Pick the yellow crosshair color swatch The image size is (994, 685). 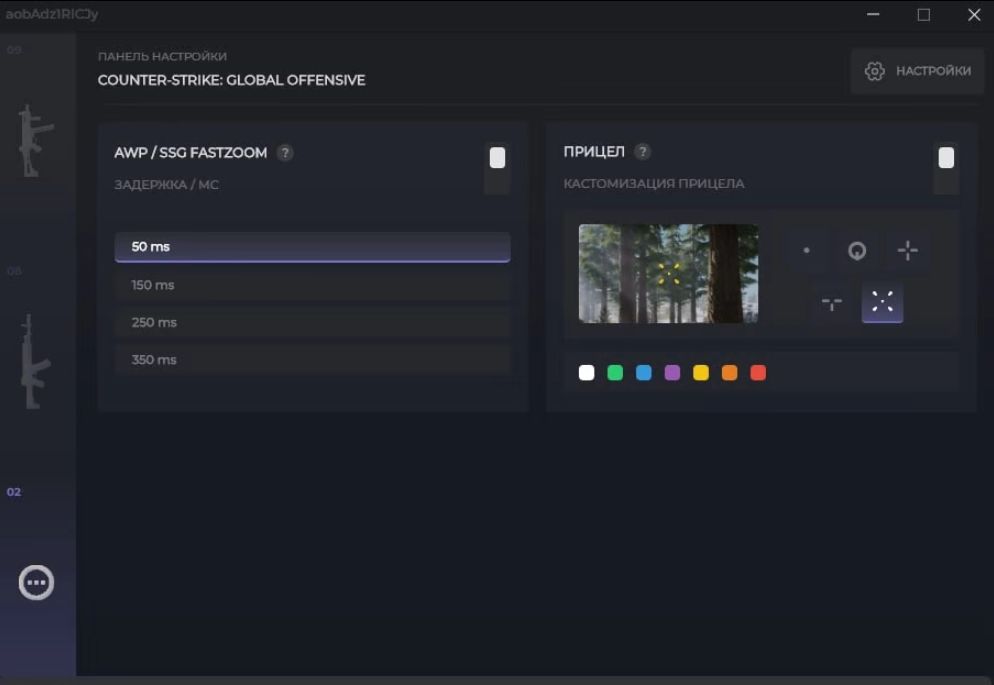tap(701, 373)
